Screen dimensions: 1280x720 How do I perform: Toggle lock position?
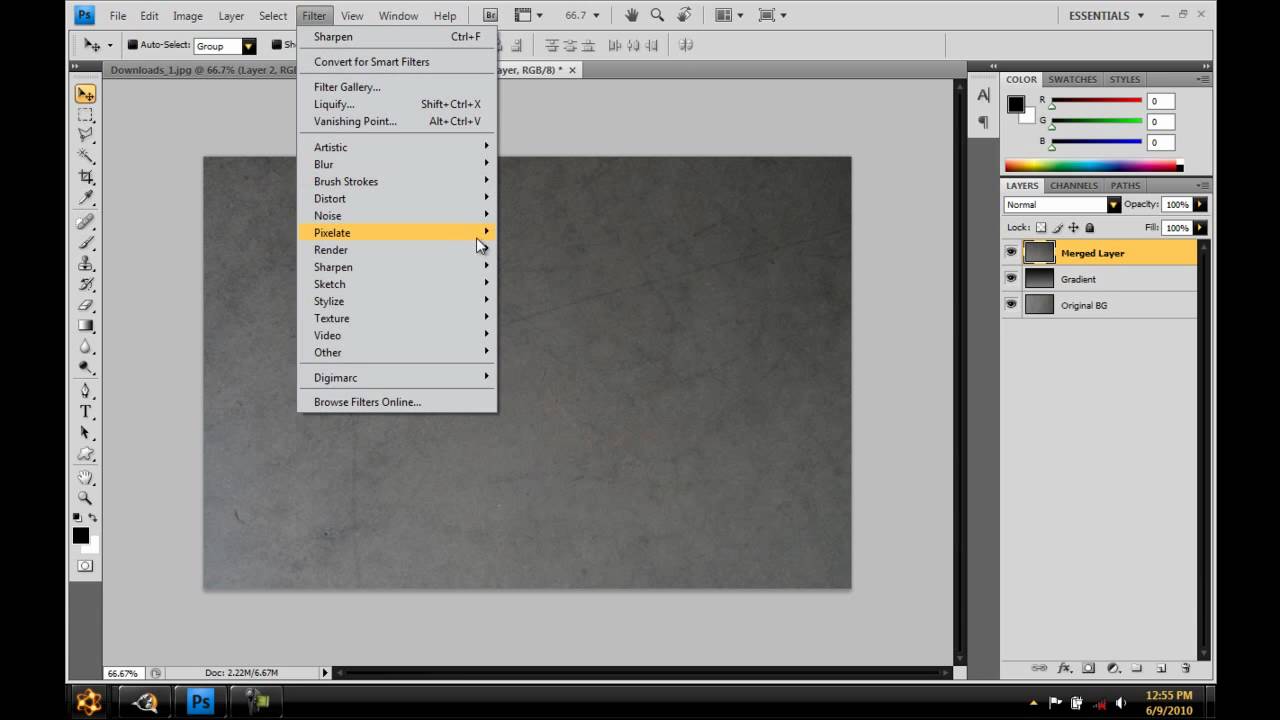tap(1073, 228)
